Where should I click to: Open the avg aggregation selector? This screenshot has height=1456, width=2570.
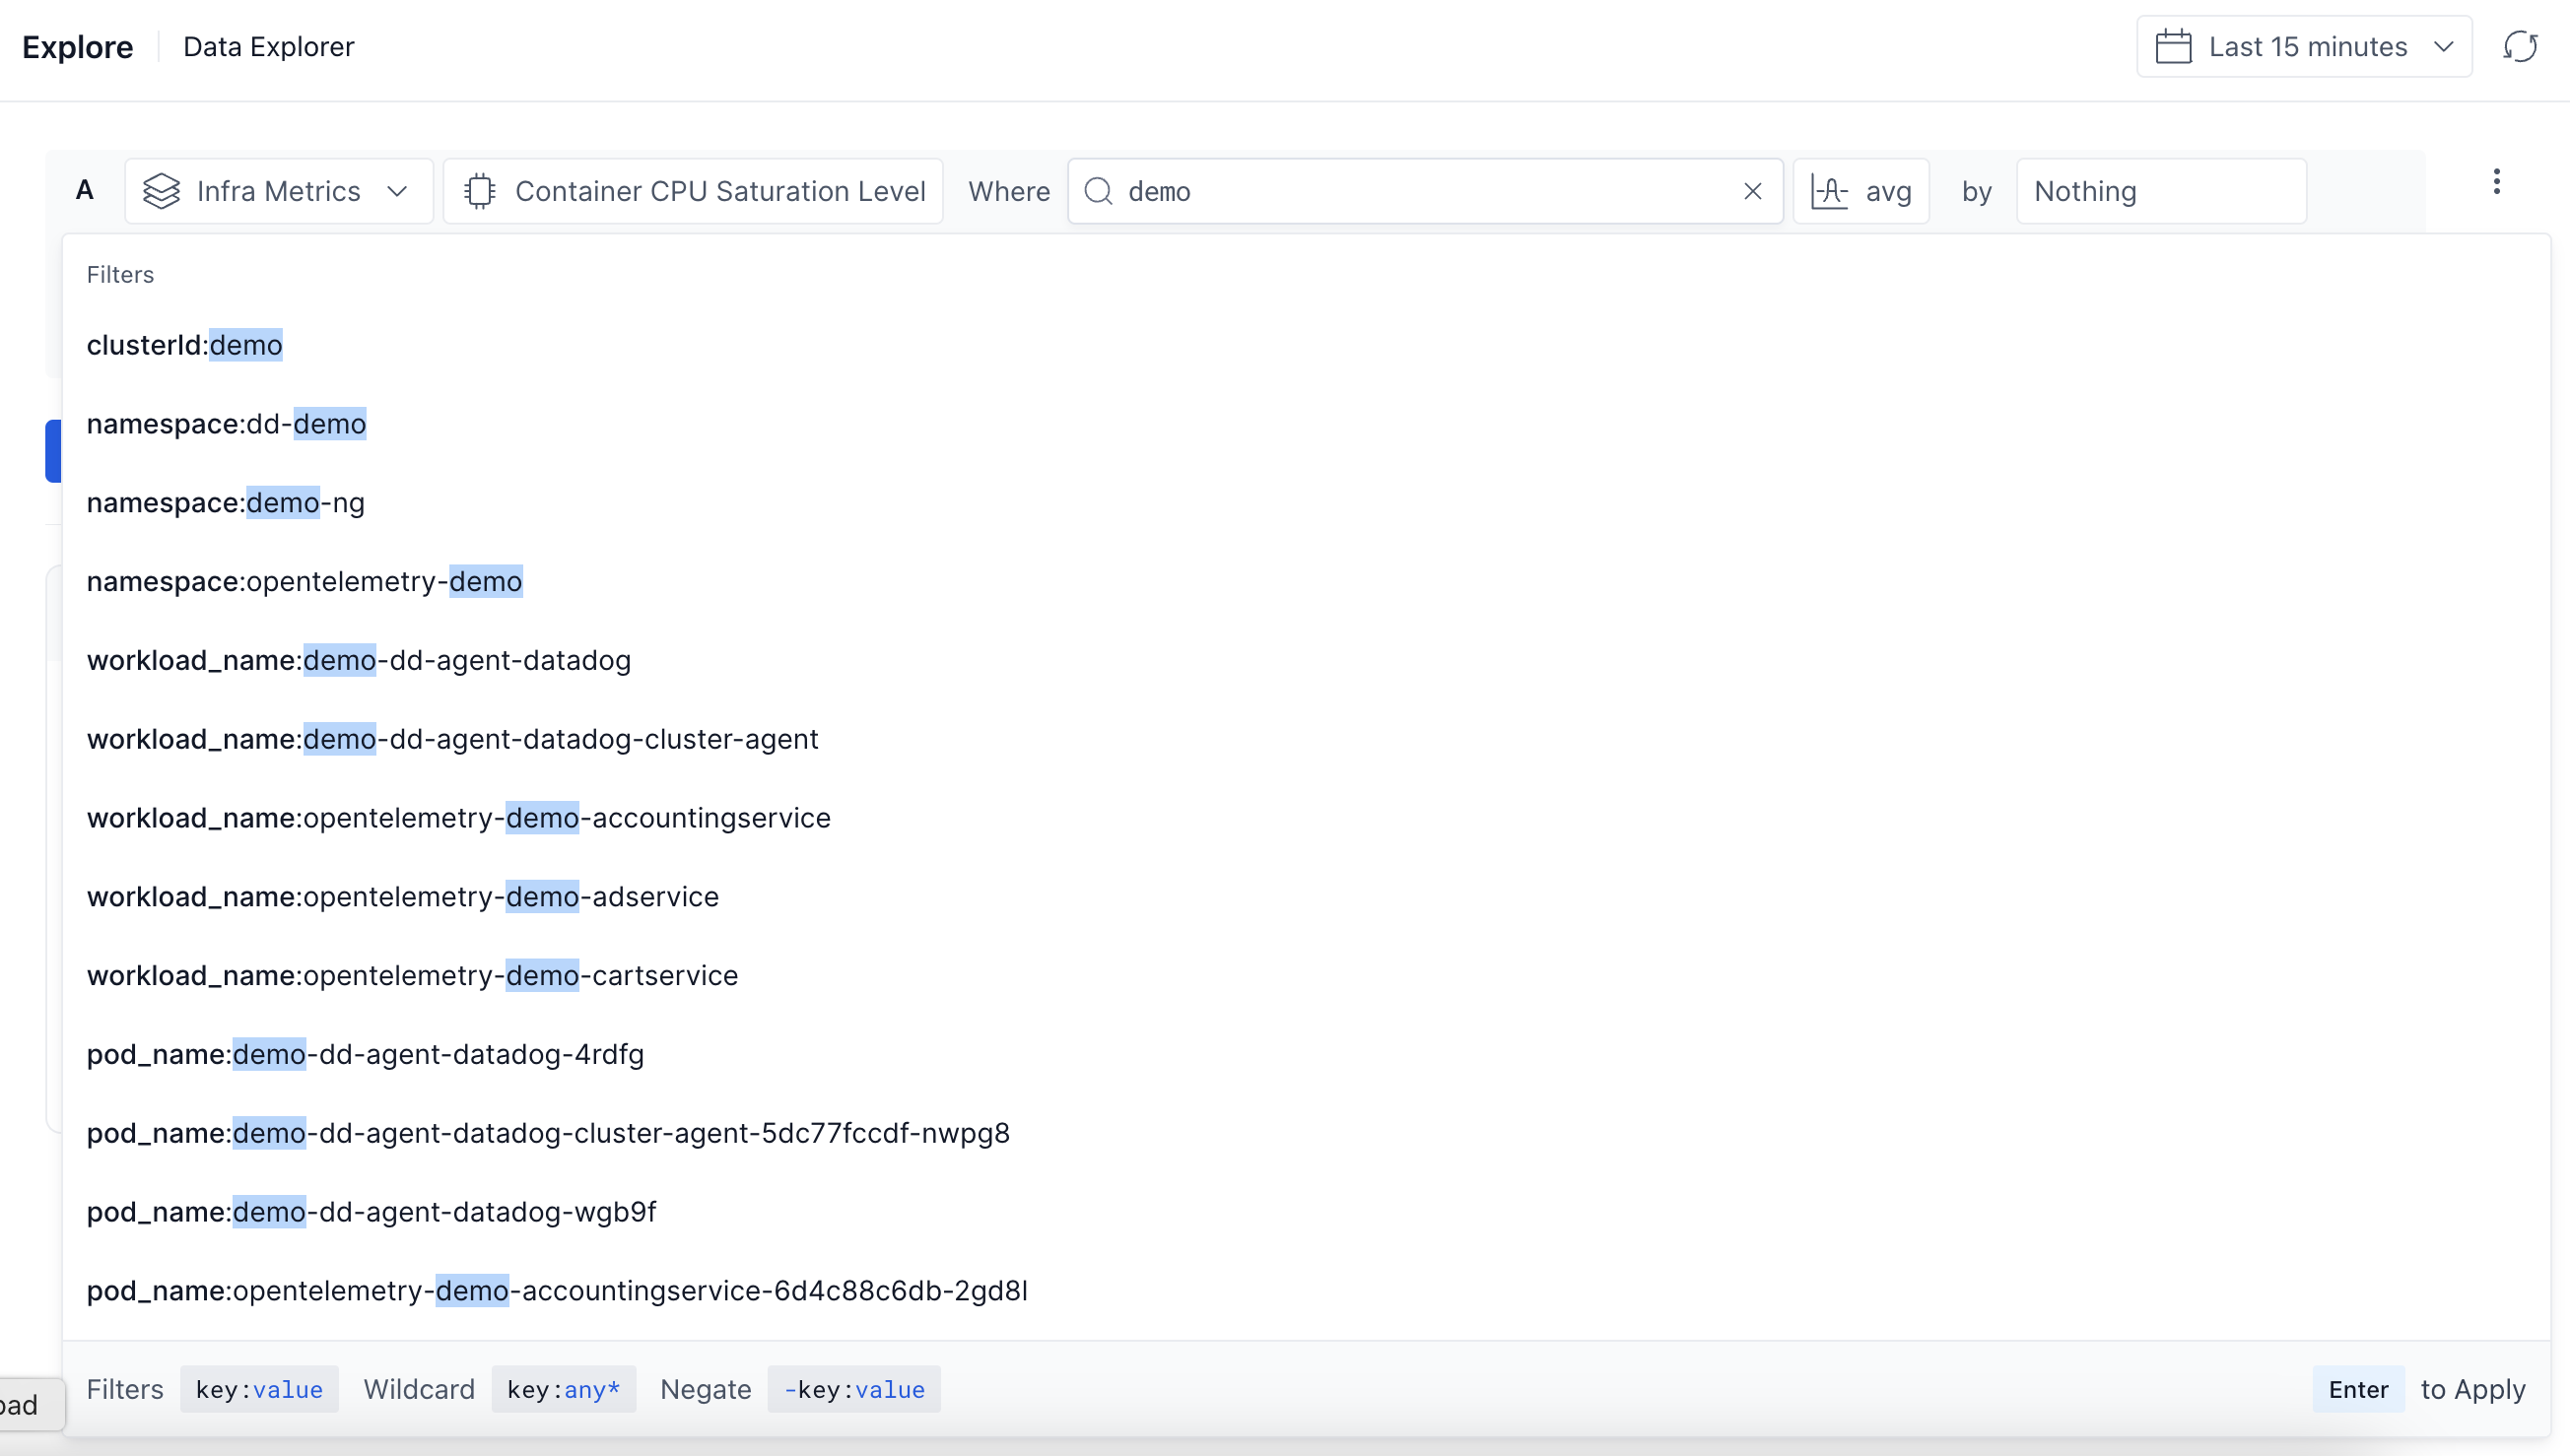coord(1887,191)
